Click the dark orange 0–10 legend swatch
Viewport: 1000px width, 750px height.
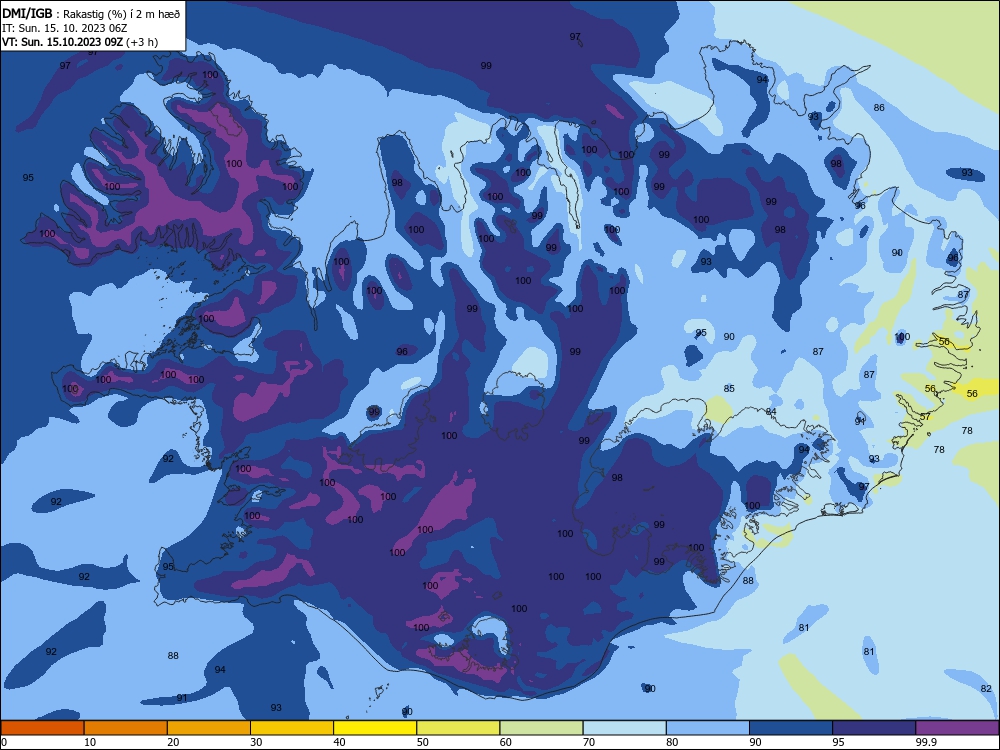[x=42, y=728]
